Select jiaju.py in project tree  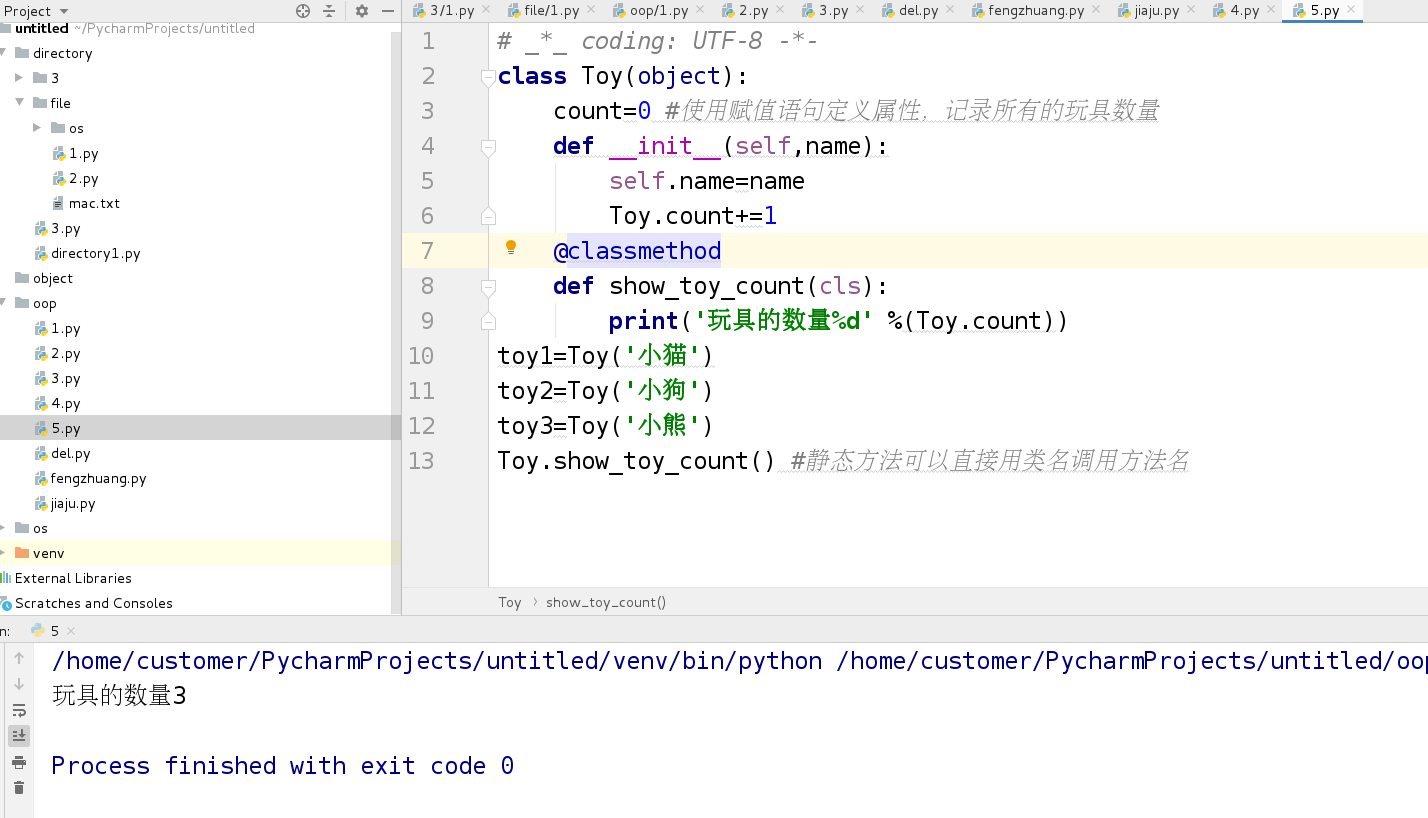click(x=73, y=503)
